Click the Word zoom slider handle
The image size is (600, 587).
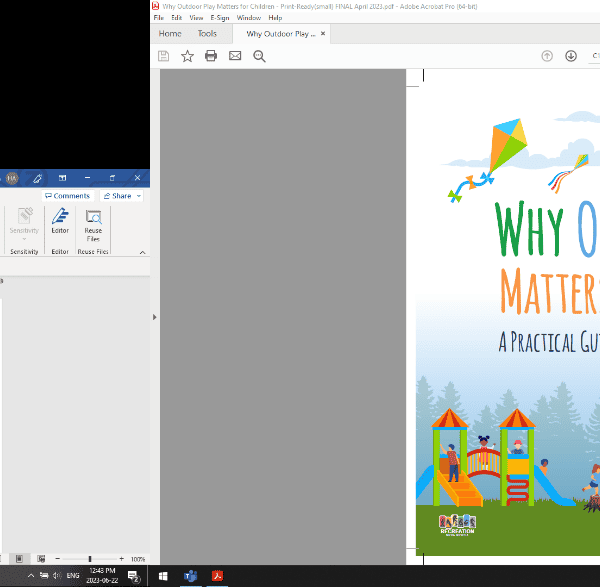coord(90,559)
